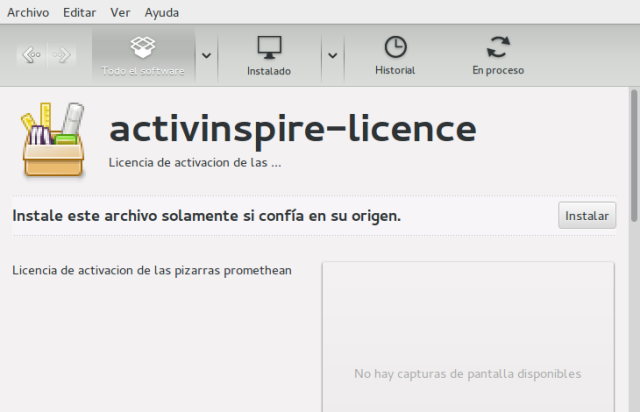Select the Todo el software box icon
This screenshot has width=640, height=412.
pos(143,48)
